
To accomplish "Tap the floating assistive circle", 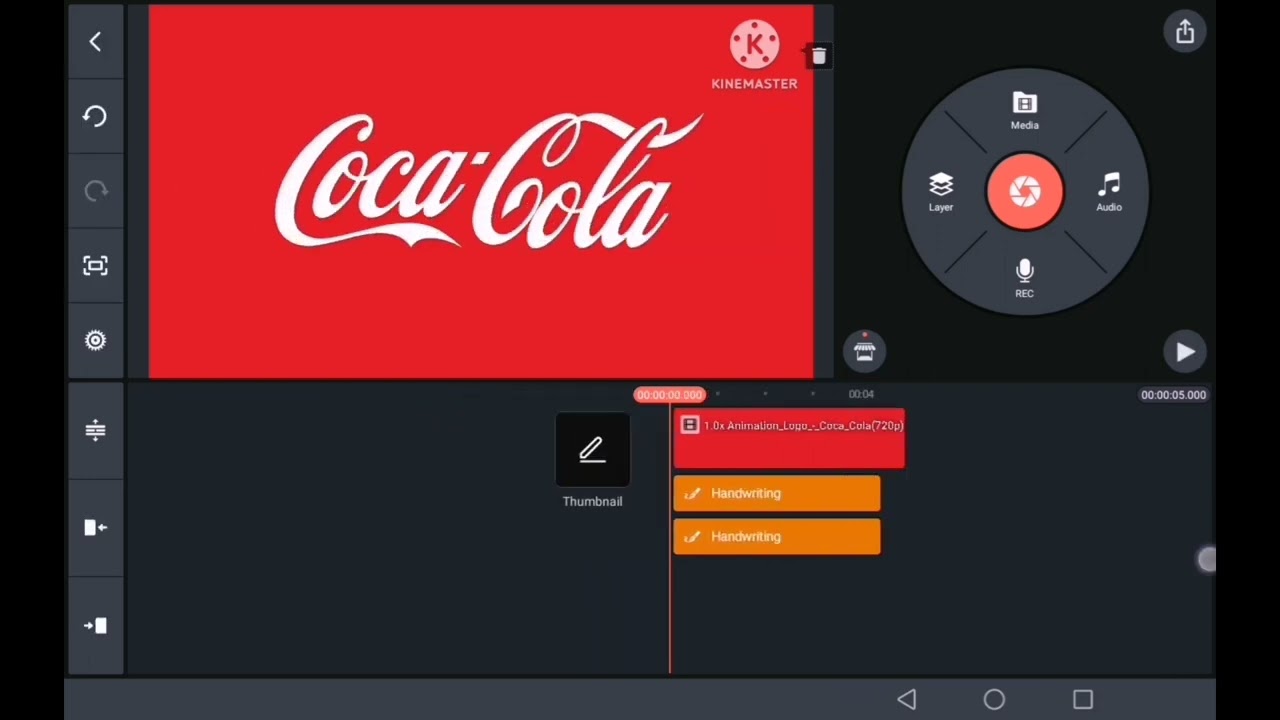I will click(x=1207, y=560).
